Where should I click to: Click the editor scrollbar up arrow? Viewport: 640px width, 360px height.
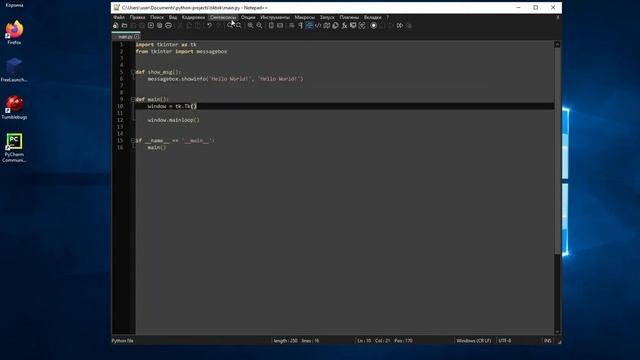coord(557,44)
